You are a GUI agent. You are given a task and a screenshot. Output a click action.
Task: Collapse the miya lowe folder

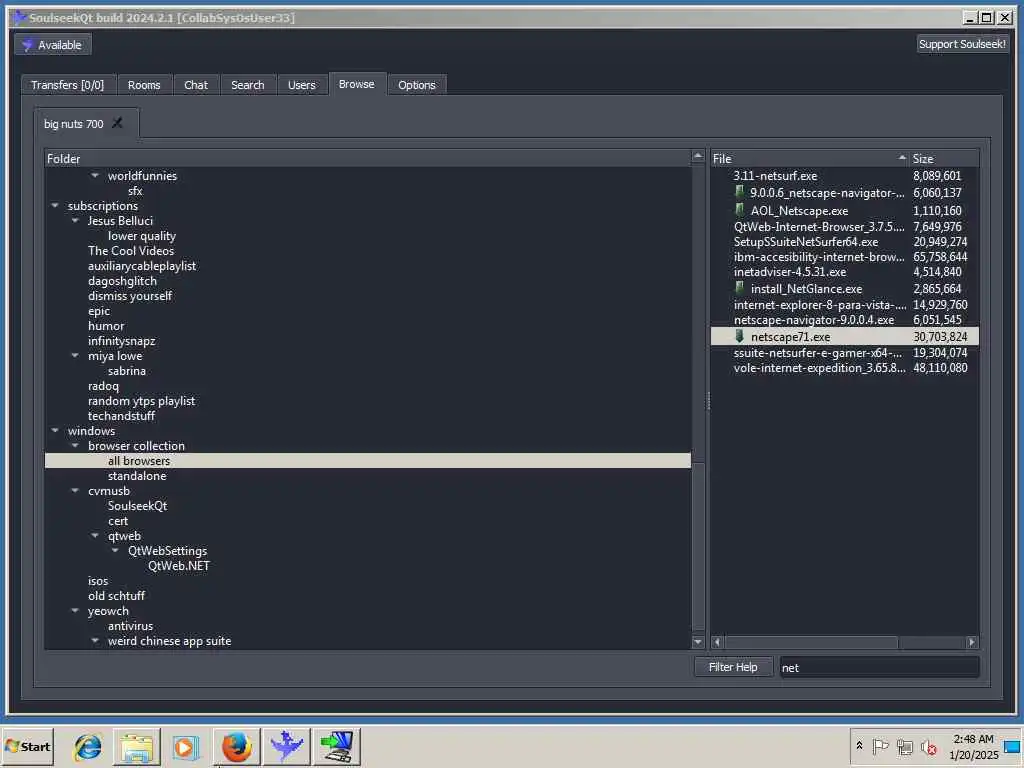[x=75, y=356]
